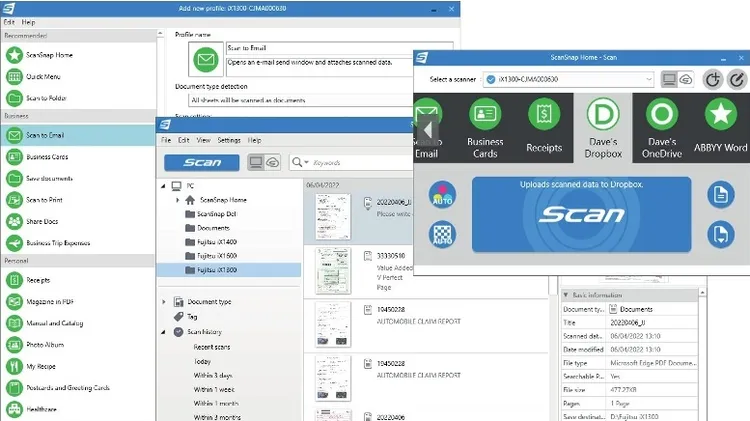The width and height of the screenshot is (750, 421).
Task: Click the duplex document icon in Scan window
Action: [x=721, y=234]
